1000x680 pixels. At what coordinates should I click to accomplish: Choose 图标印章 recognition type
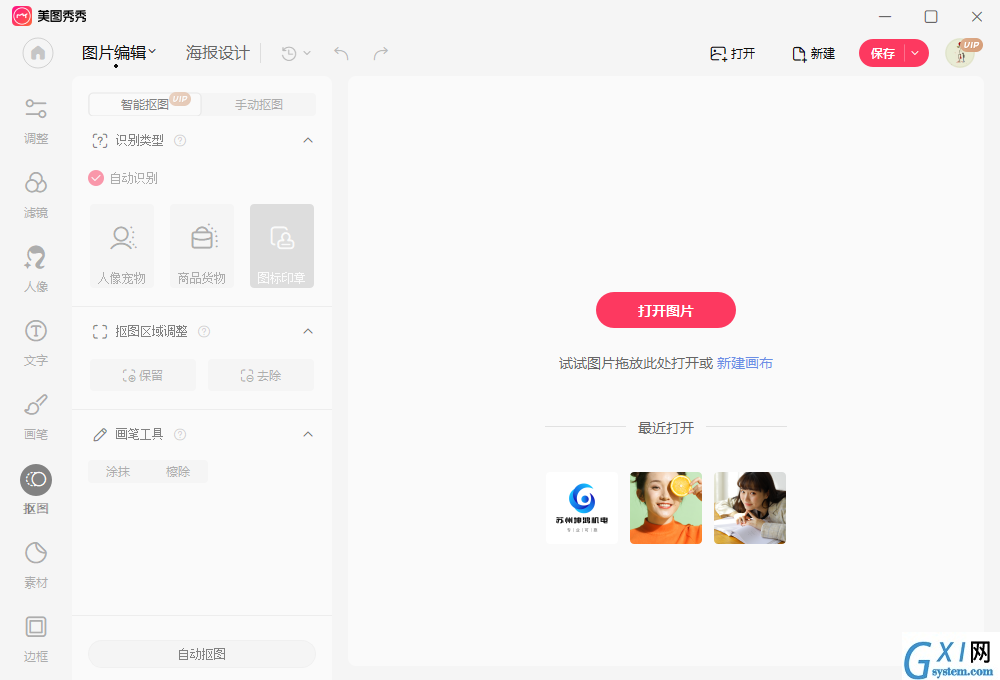(x=282, y=246)
